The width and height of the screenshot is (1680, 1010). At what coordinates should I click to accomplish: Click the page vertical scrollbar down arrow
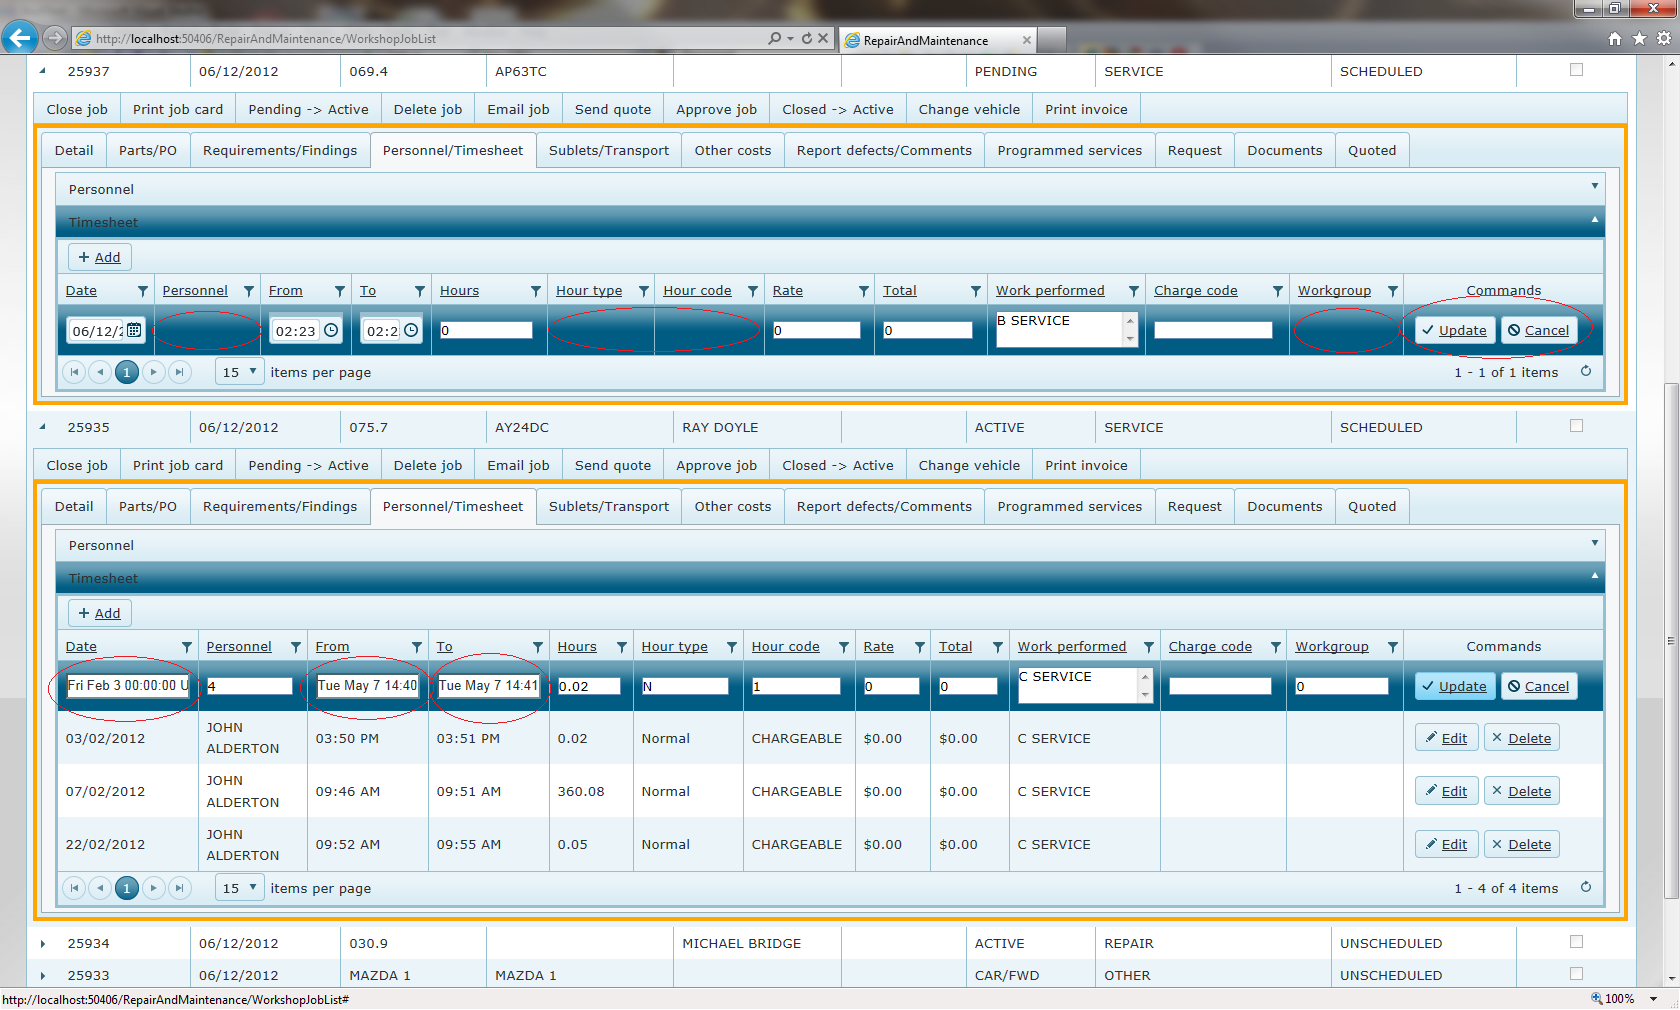[x=1671, y=980]
